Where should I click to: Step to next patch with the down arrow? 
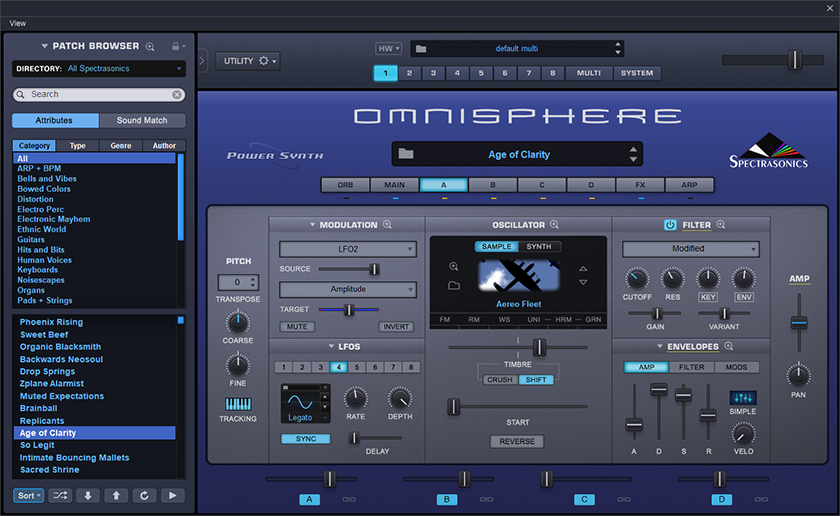[x=89, y=495]
